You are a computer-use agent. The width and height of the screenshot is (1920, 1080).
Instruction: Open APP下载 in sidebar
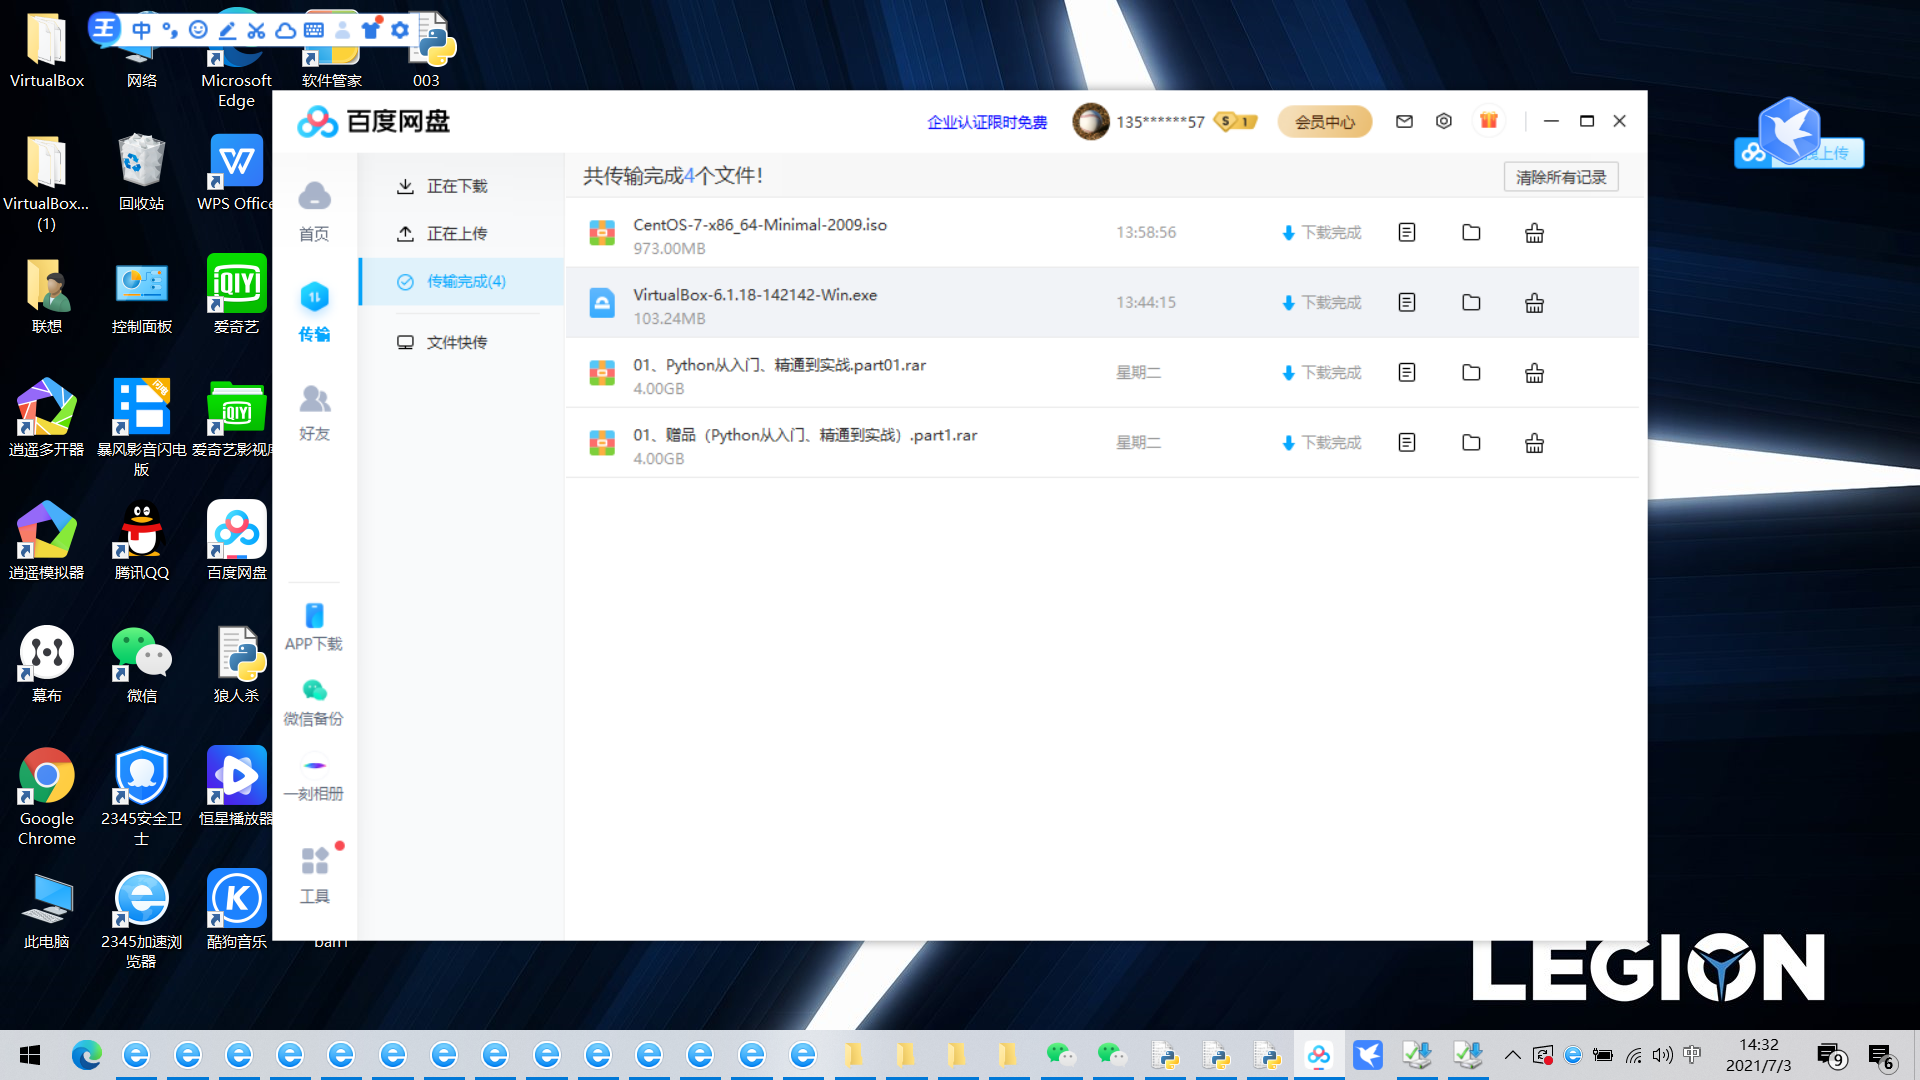(314, 627)
